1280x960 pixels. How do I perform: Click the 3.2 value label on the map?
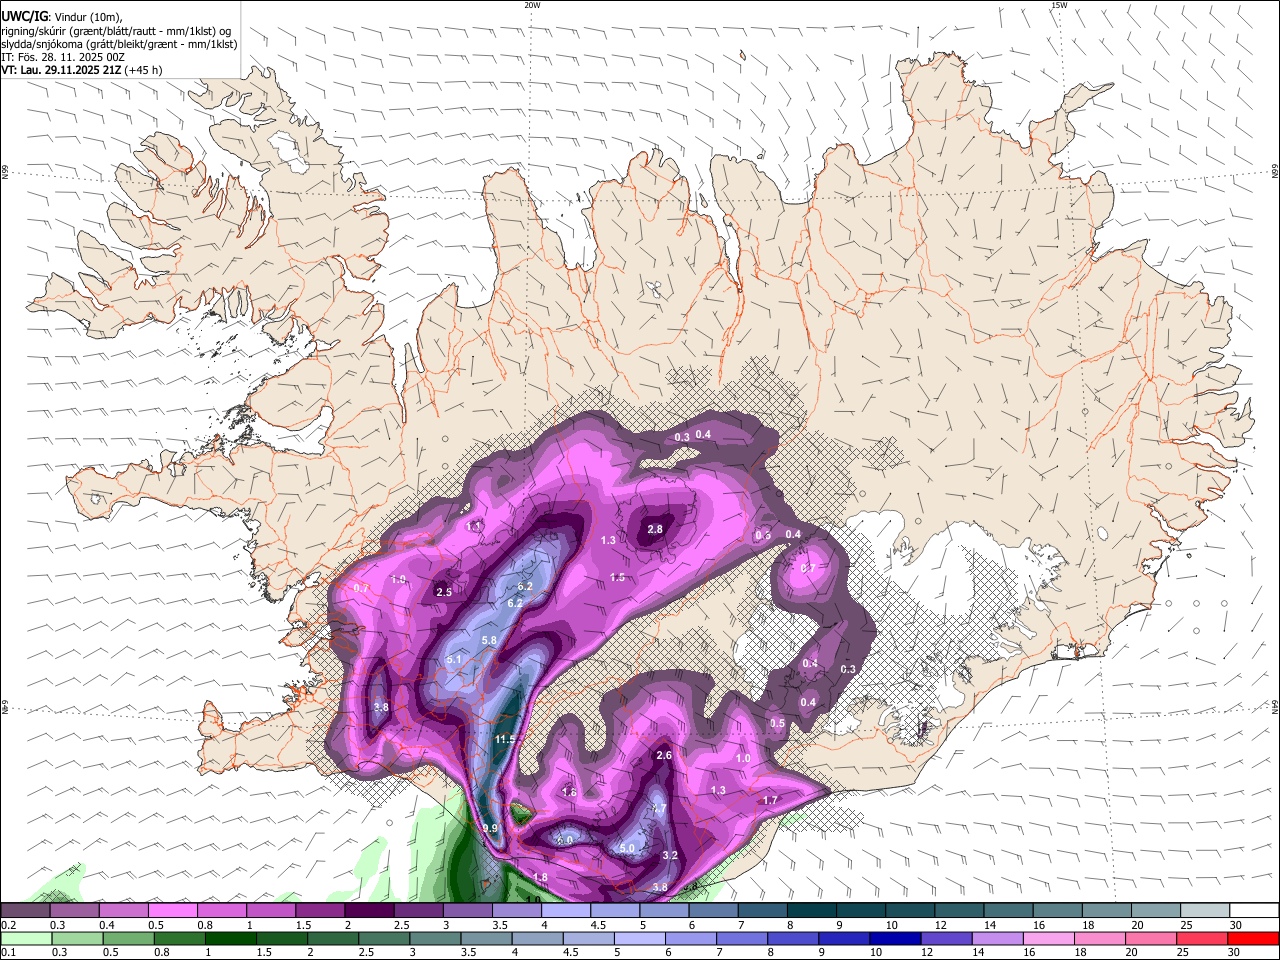pyautogui.click(x=670, y=855)
